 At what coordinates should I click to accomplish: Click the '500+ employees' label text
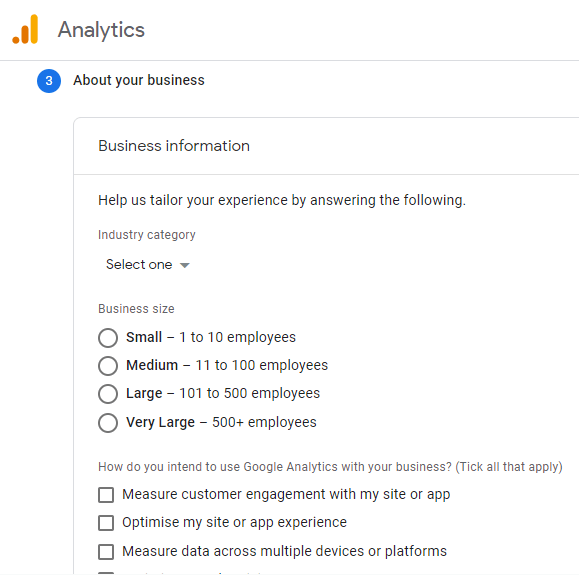point(264,422)
